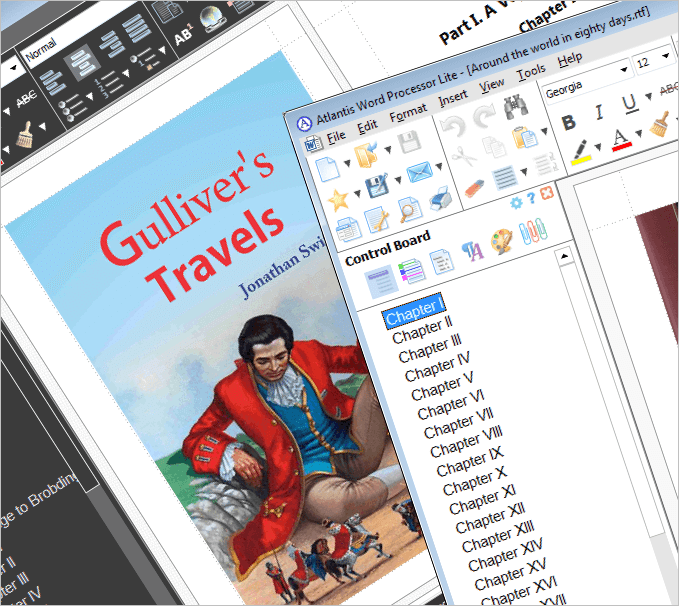Image resolution: width=679 pixels, height=606 pixels.
Task: Open the Insert menu
Action: (453, 99)
